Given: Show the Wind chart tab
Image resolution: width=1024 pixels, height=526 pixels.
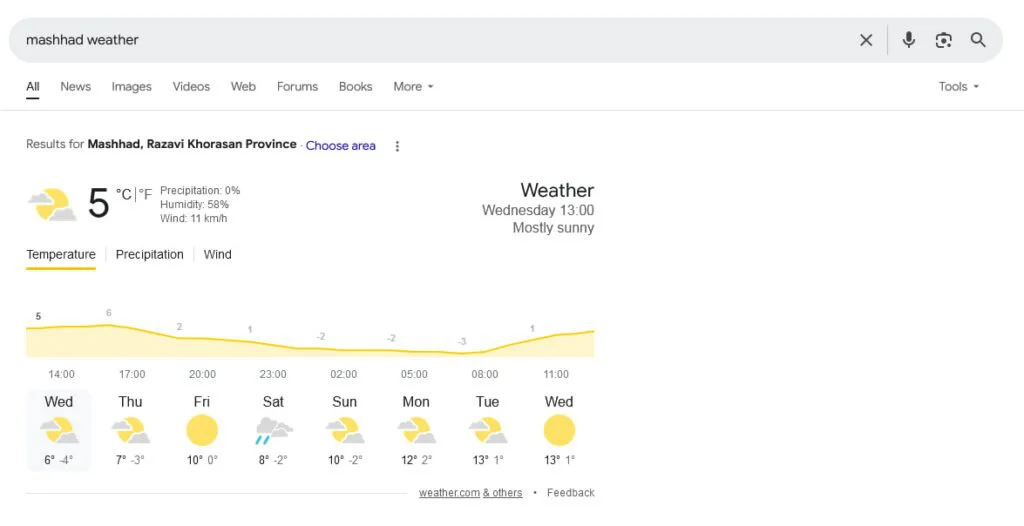Looking at the screenshot, I should [x=217, y=255].
